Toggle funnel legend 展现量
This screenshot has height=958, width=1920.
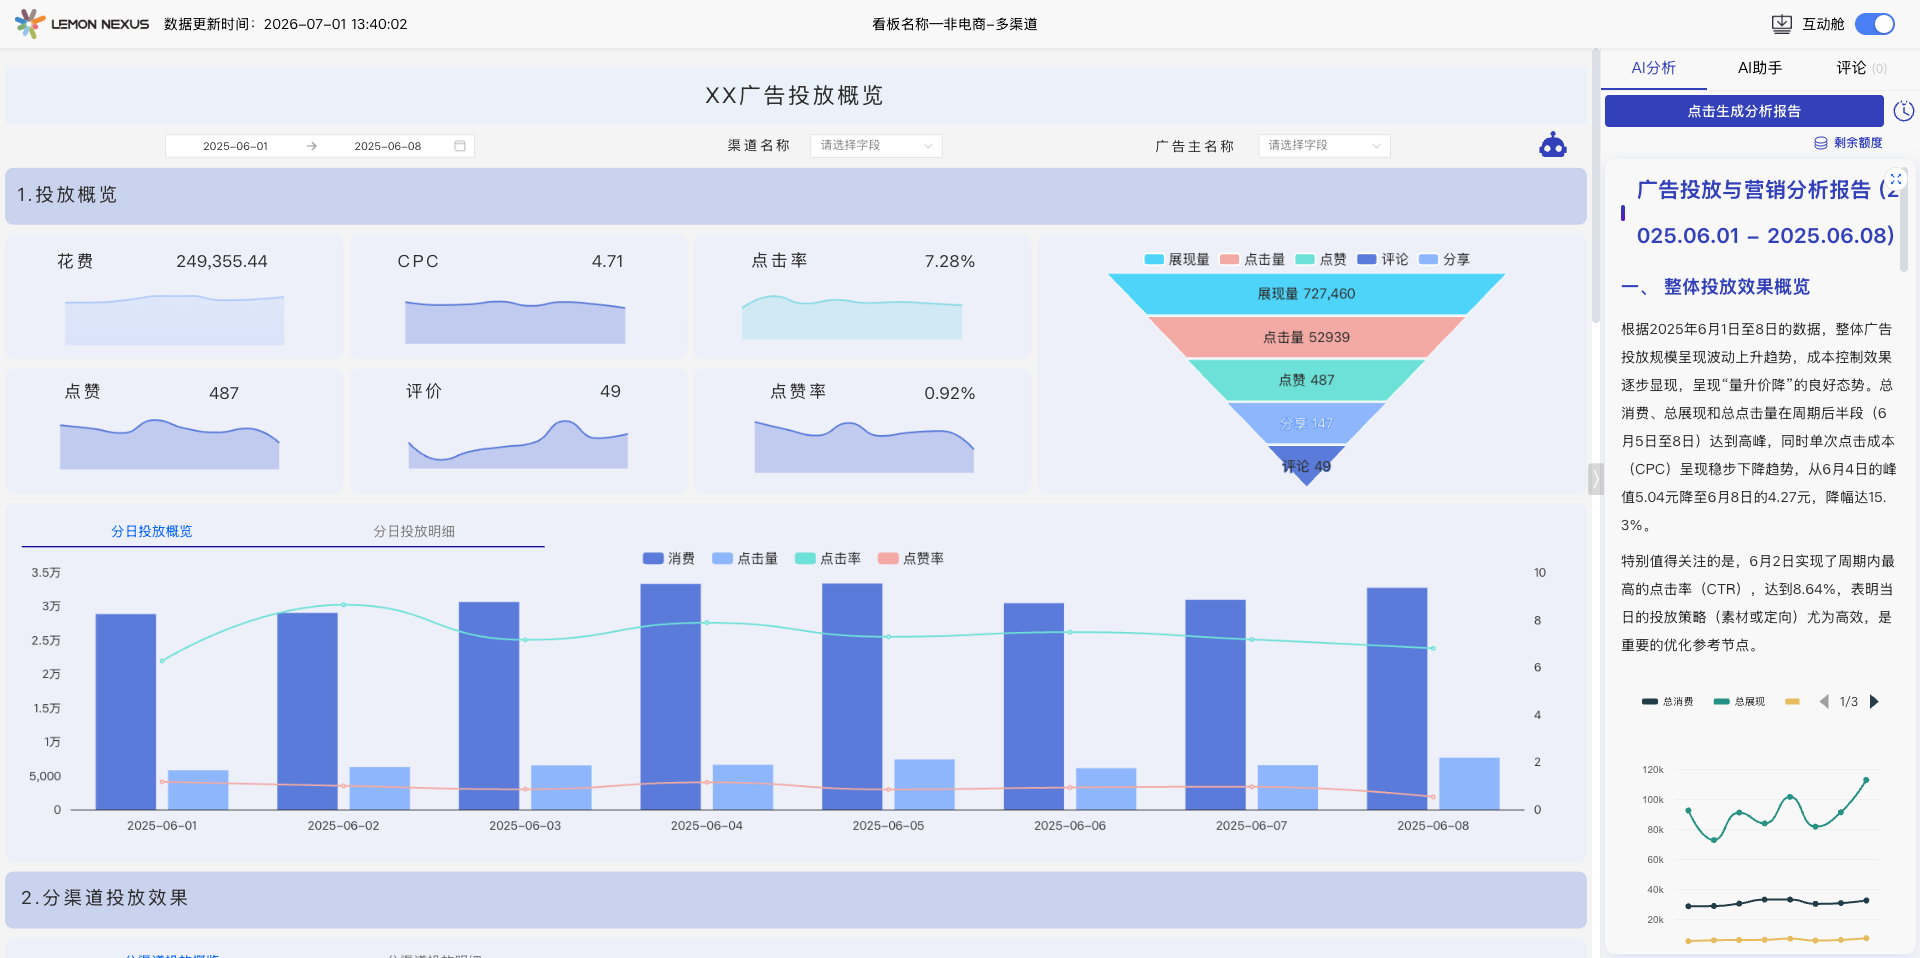[x=1177, y=259]
